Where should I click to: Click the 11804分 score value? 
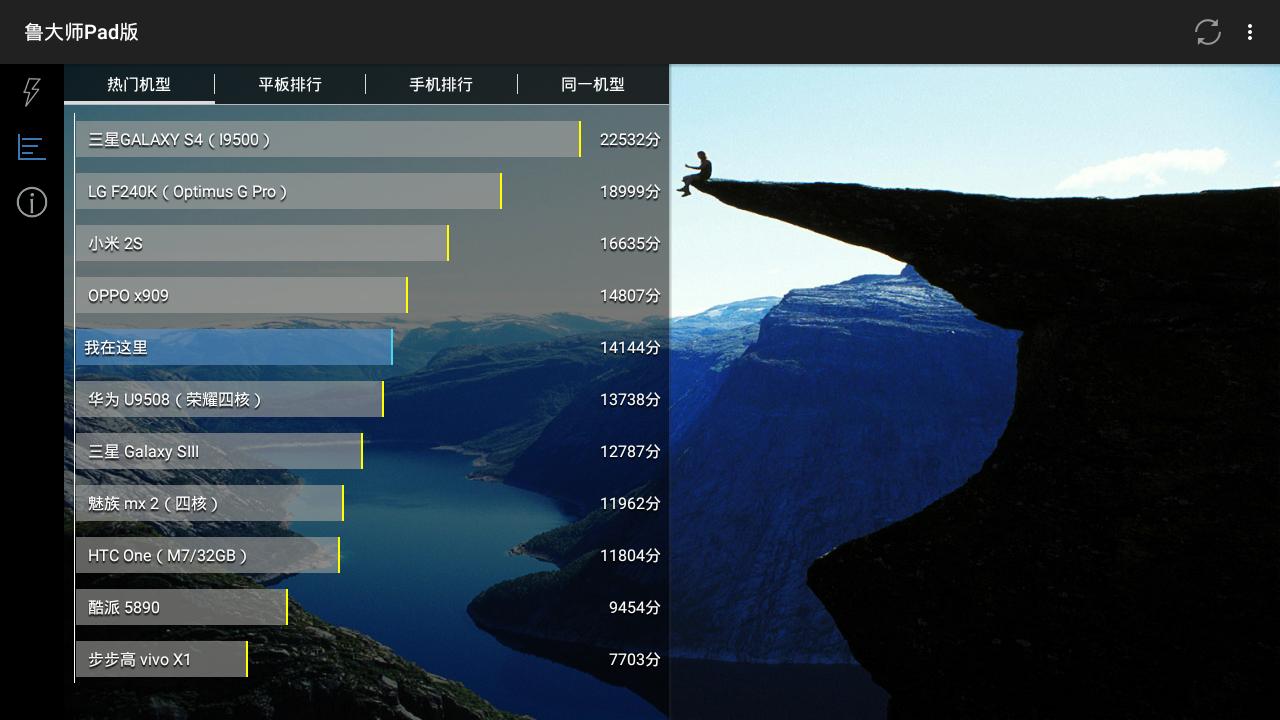pyautogui.click(x=630, y=556)
